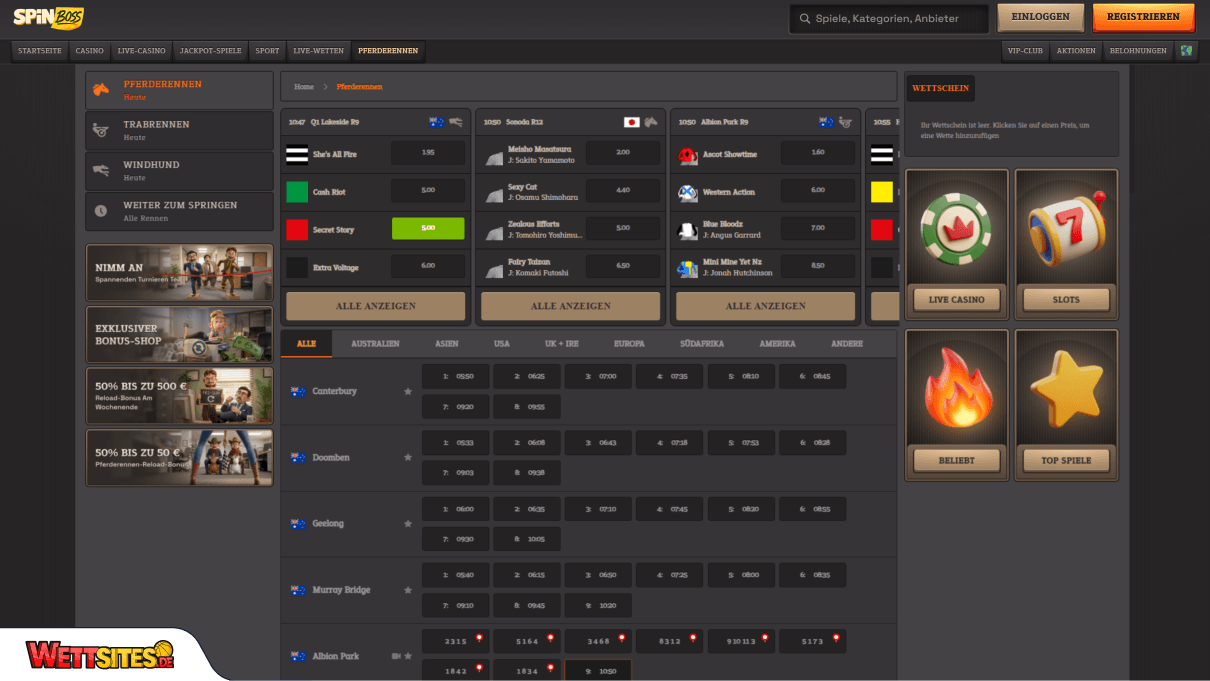
Task: Select Doomben race 3 at 06:43
Action: point(598,443)
